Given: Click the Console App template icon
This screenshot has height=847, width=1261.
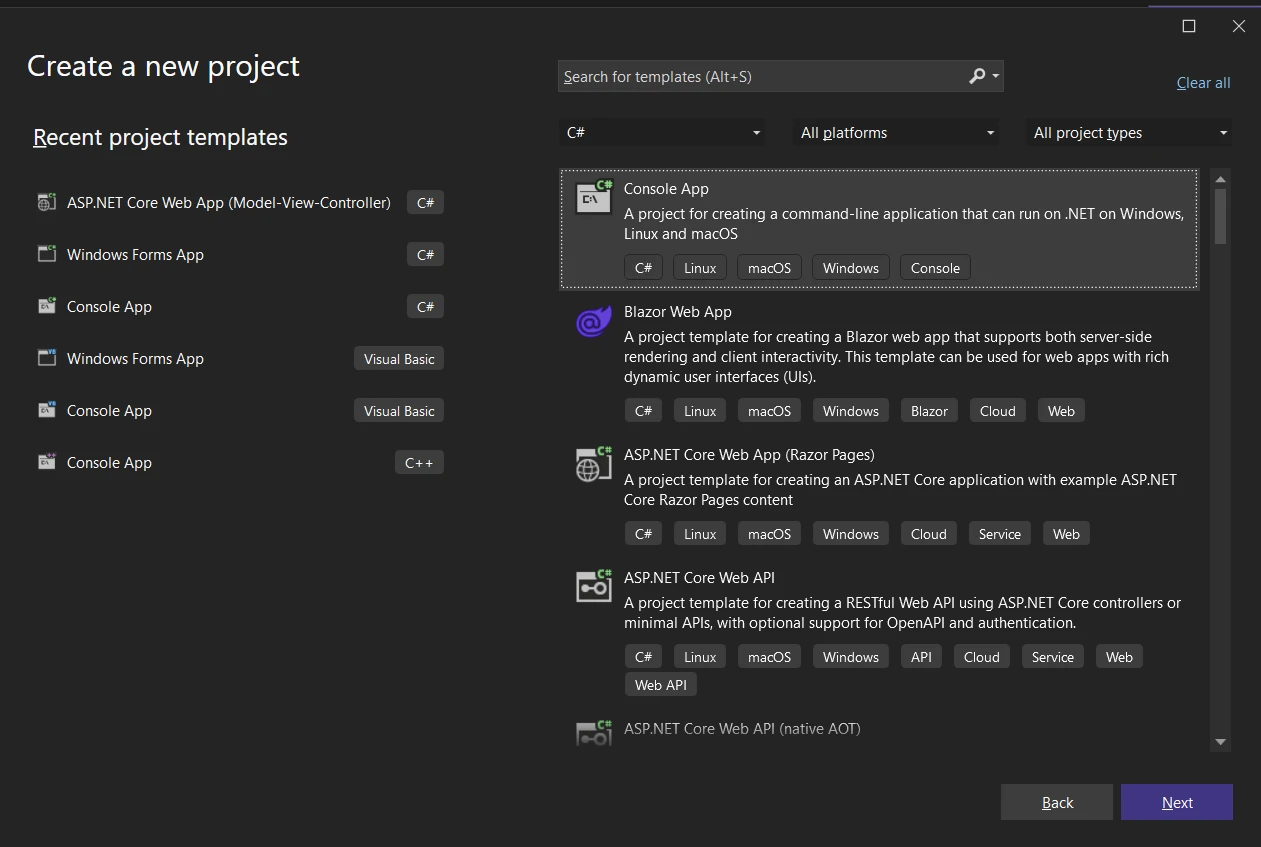Looking at the screenshot, I should point(593,197).
